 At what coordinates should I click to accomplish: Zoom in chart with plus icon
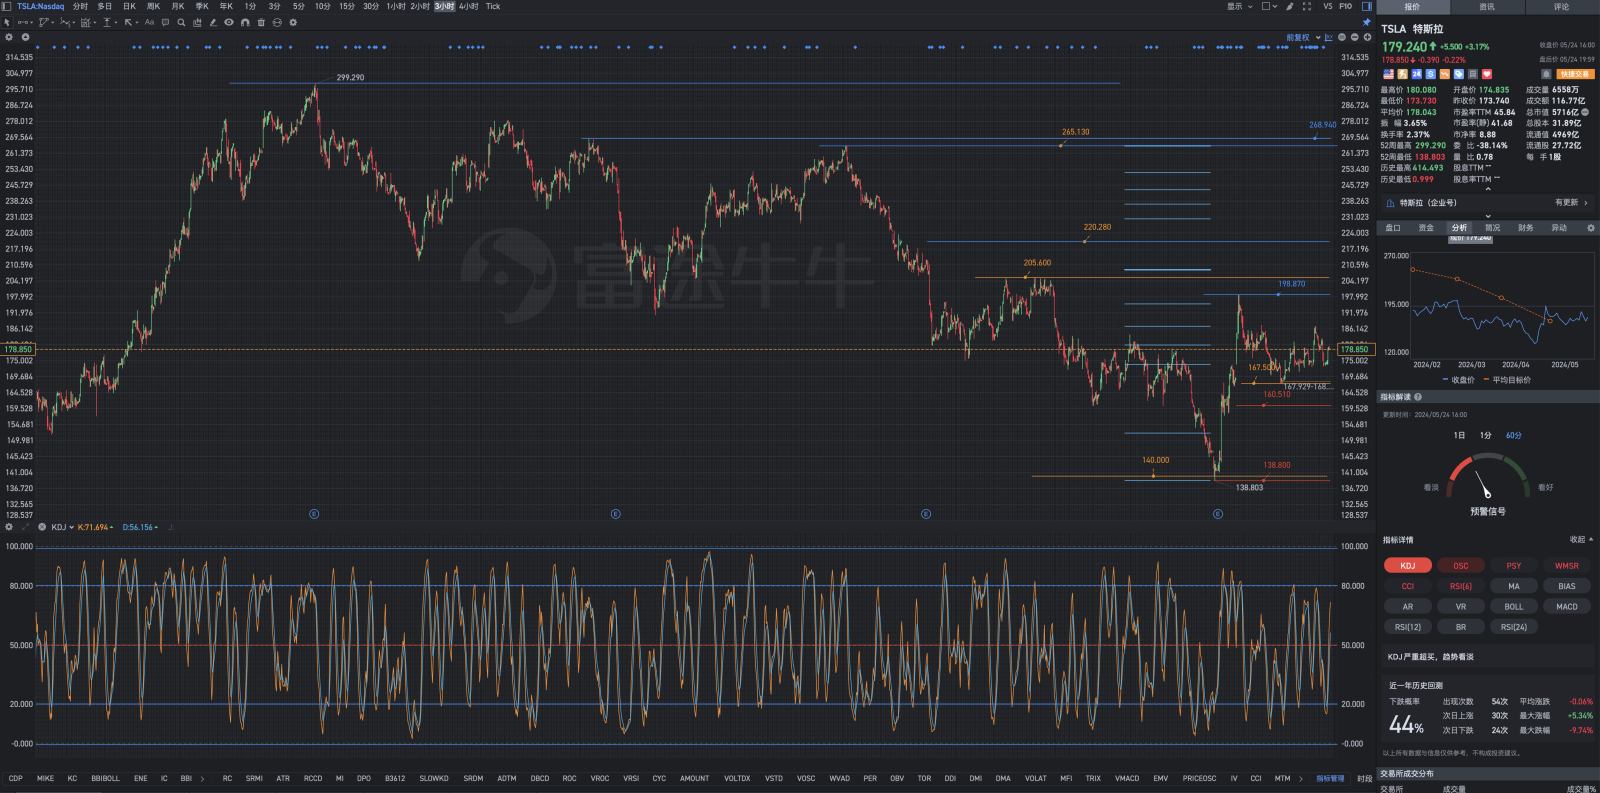[x=1367, y=37]
